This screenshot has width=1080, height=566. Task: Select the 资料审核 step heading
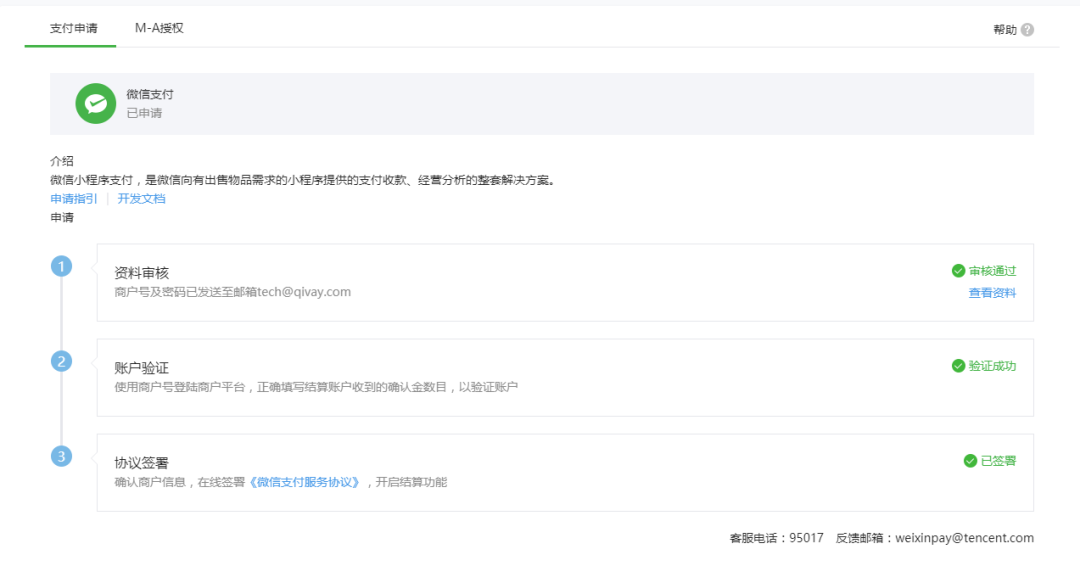[141, 273]
